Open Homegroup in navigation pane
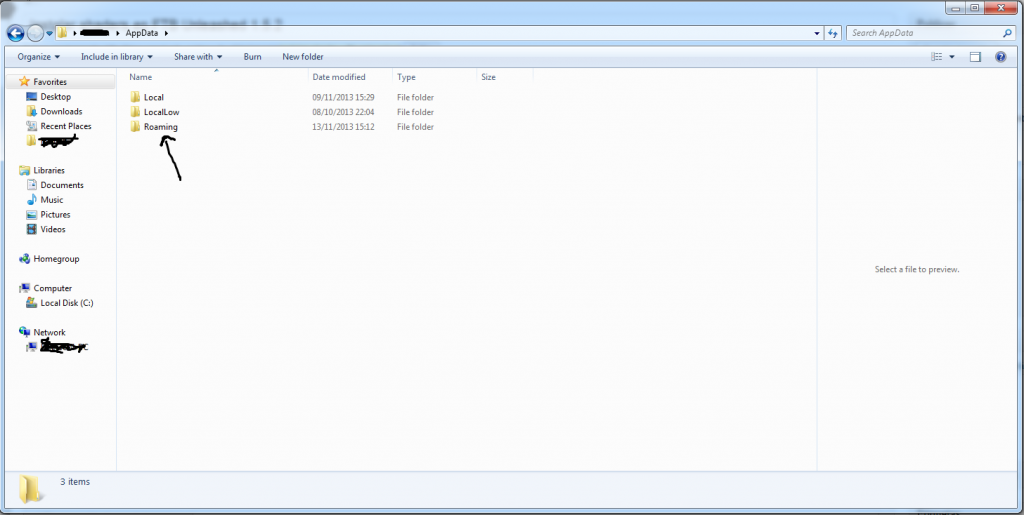1024x515 pixels. click(56, 259)
